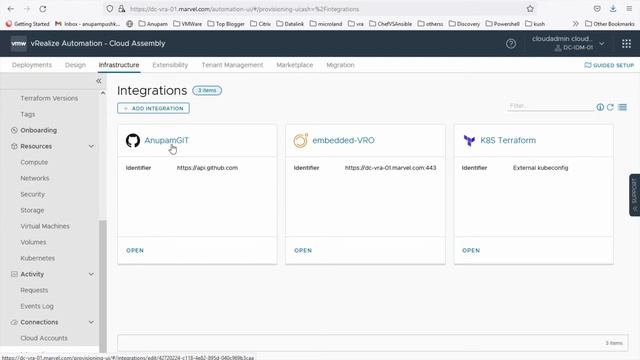Open the K8S Terraform integration link

508,140
